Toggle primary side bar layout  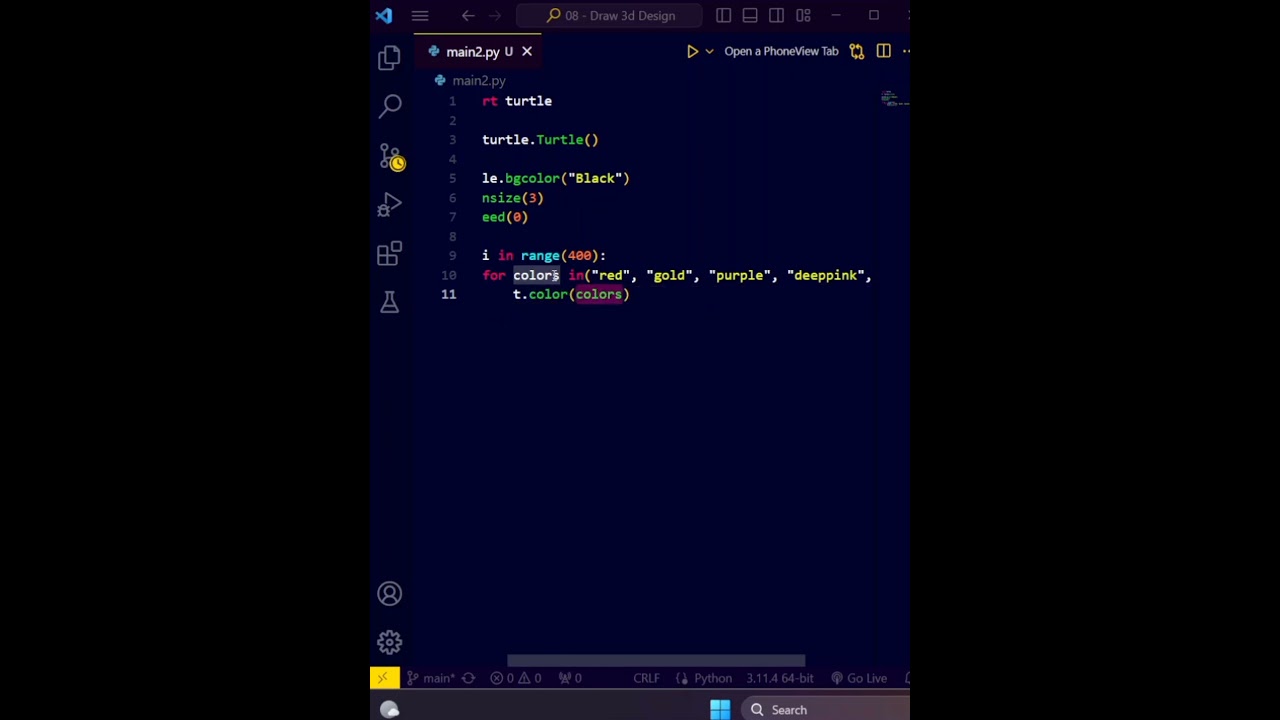(x=723, y=15)
